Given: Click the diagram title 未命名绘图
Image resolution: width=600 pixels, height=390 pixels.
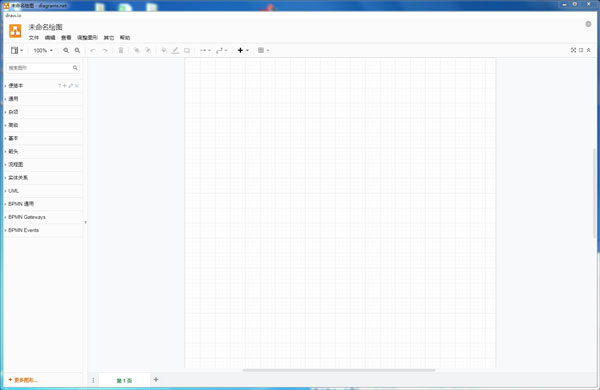Looking at the screenshot, I should [x=45, y=27].
